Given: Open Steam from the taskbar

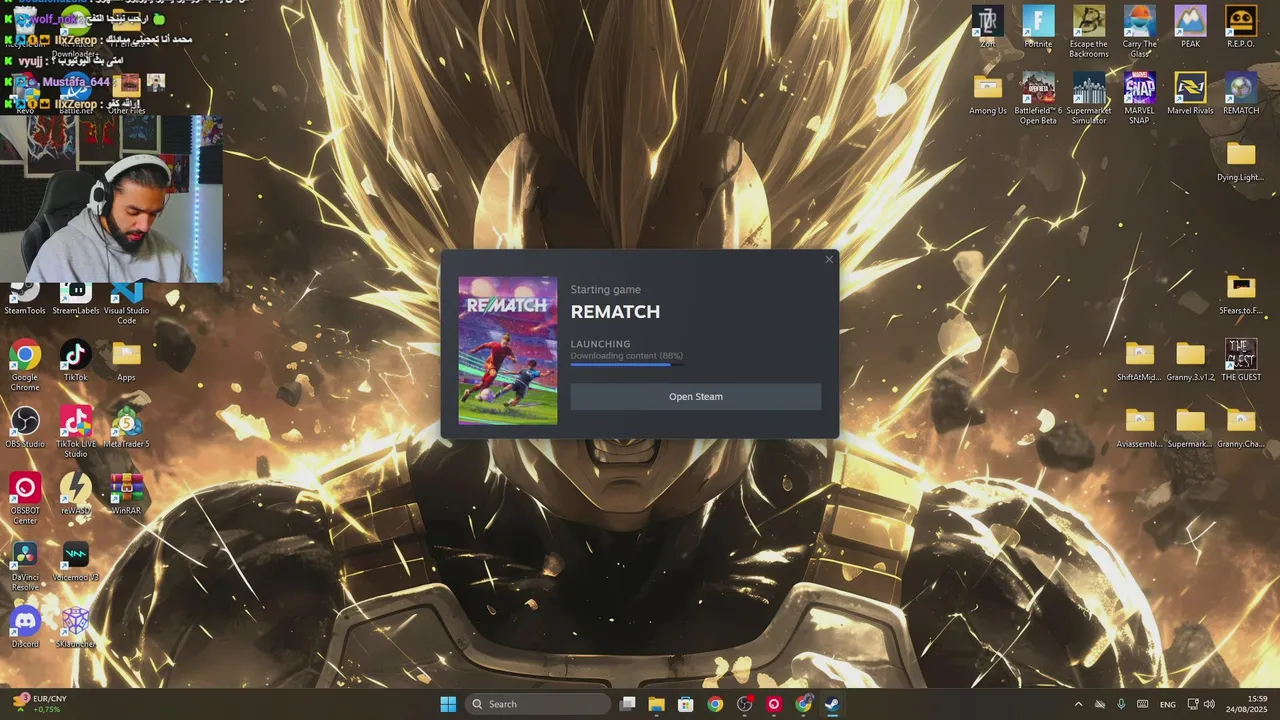Looking at the screenshot, I should pyautogui.click(x=832, y=704).
